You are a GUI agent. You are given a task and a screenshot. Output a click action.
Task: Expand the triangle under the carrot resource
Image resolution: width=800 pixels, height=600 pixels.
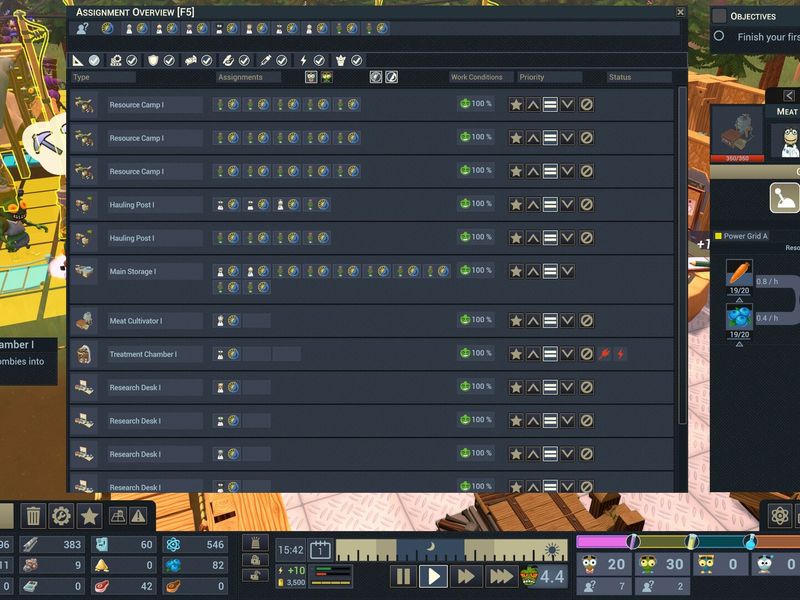739,301
